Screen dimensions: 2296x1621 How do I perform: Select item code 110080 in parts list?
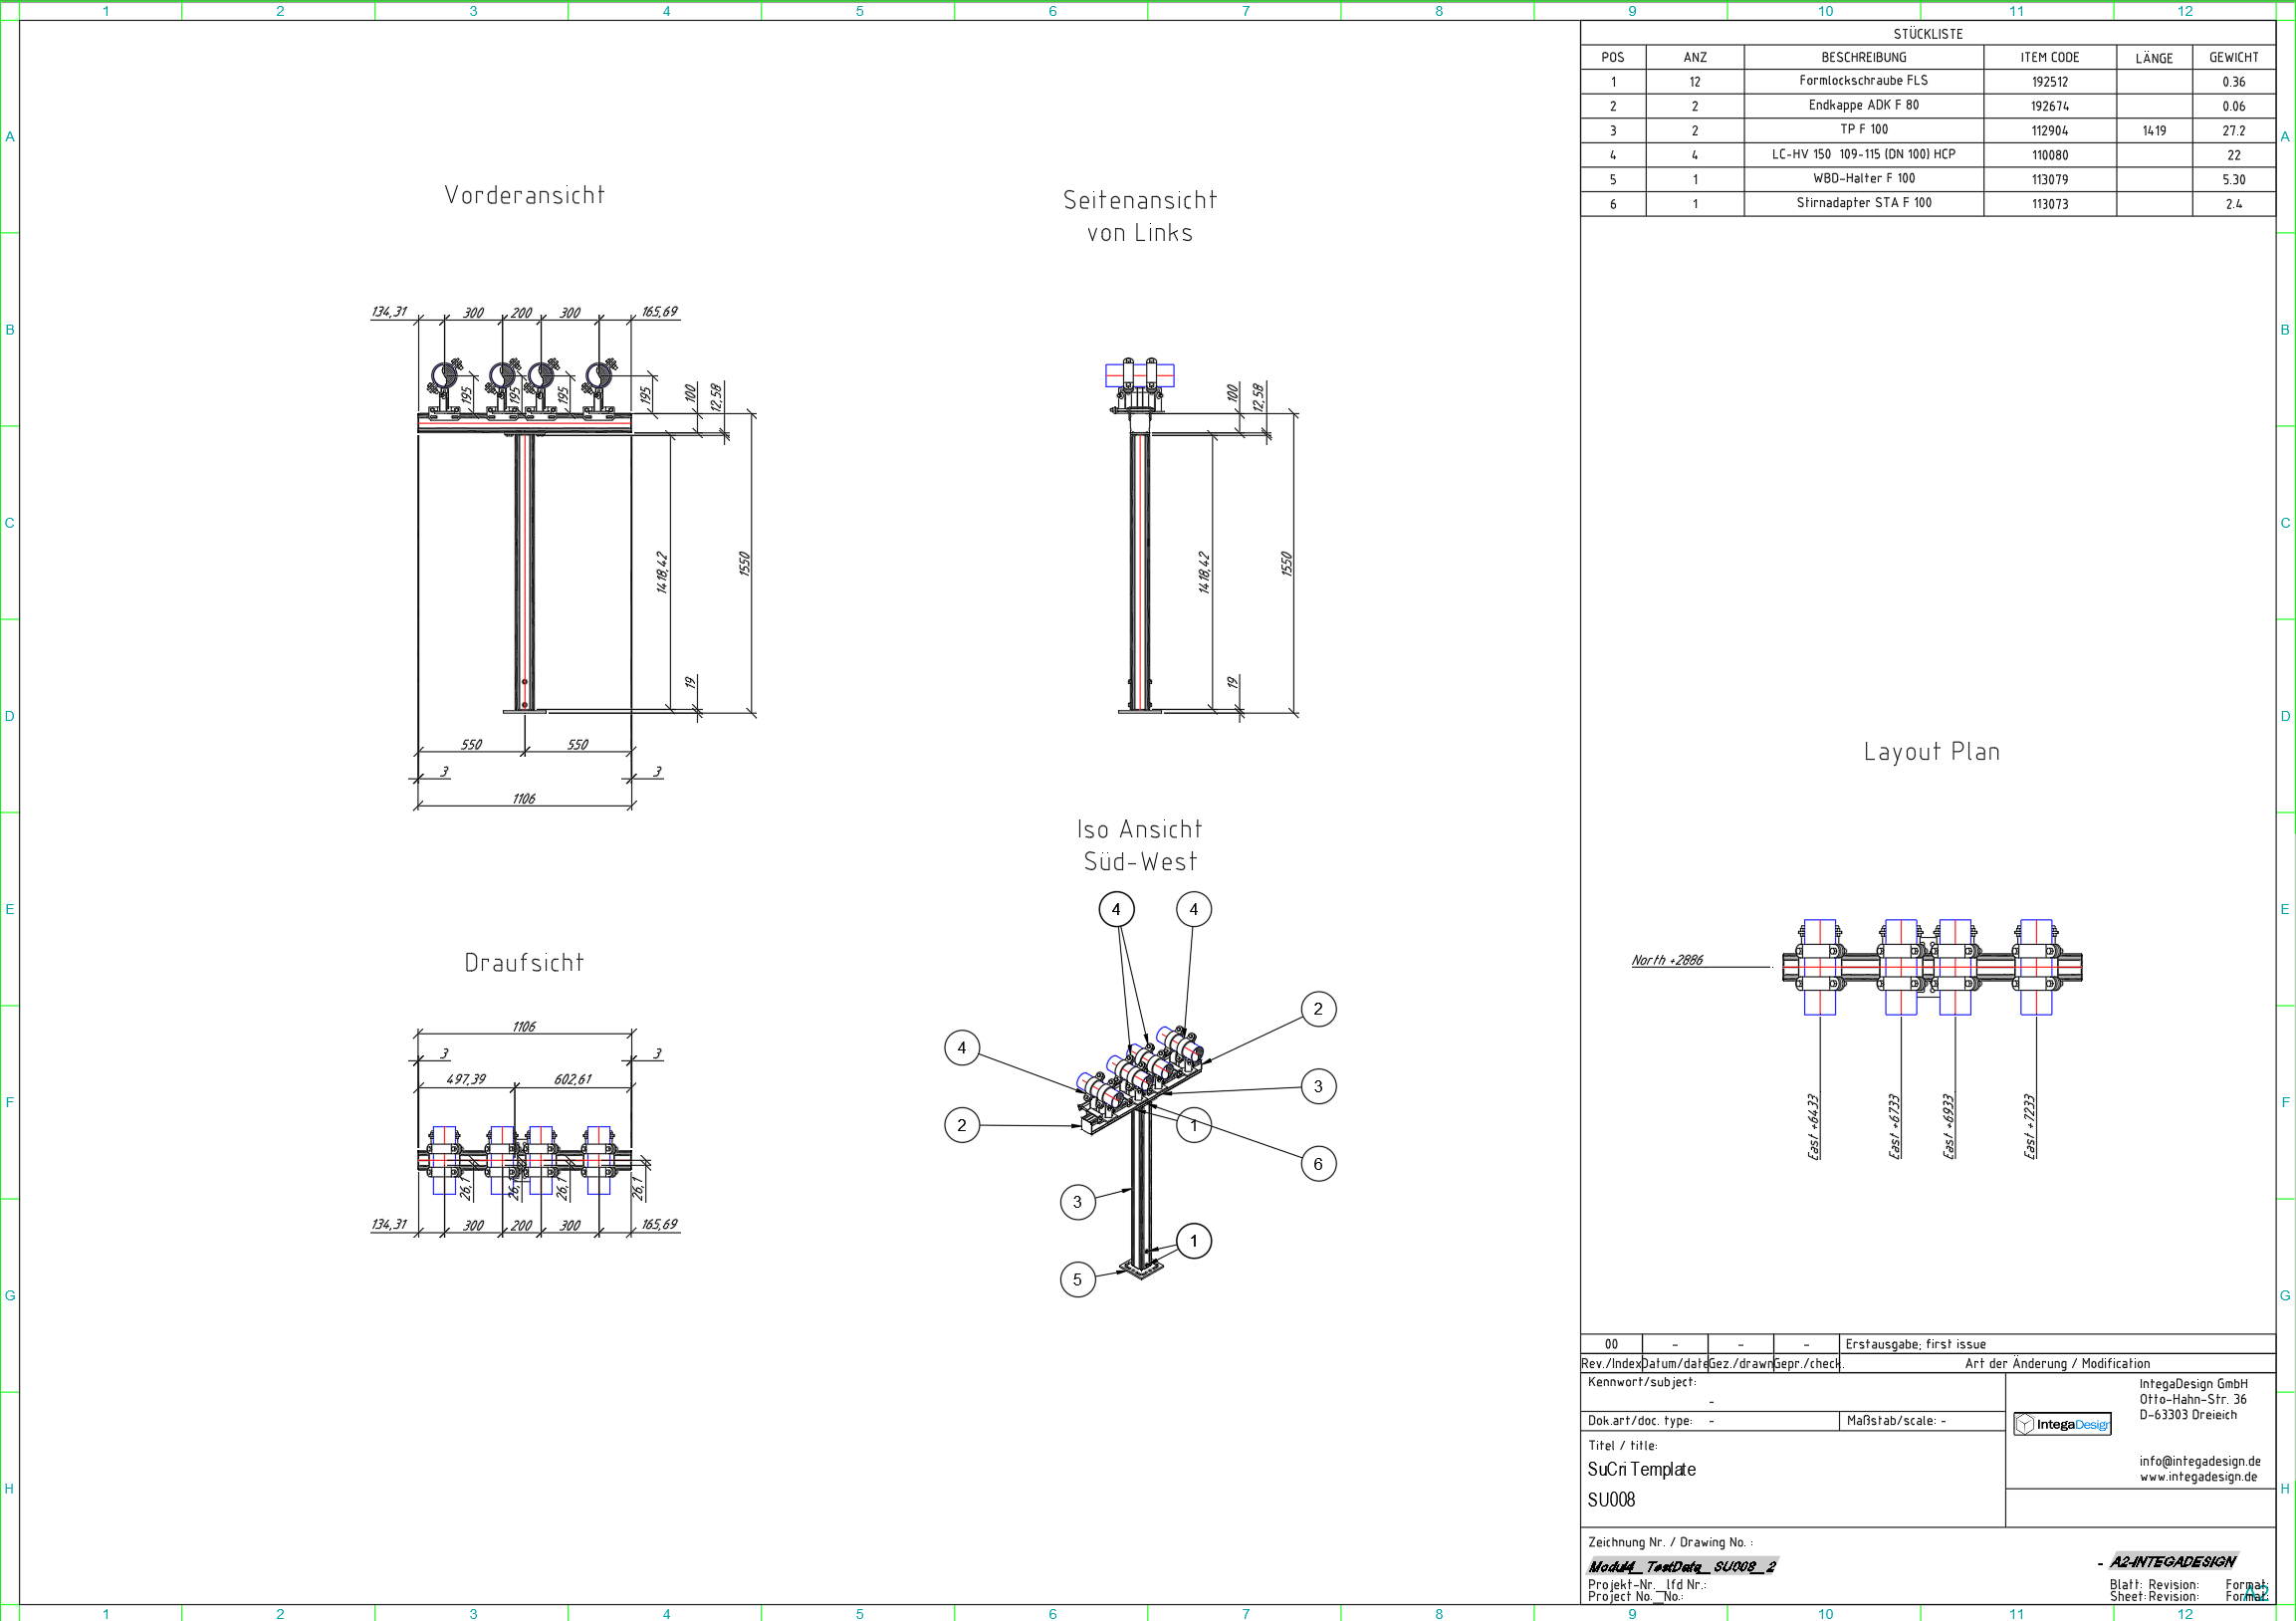click(x=2049, y=155)
